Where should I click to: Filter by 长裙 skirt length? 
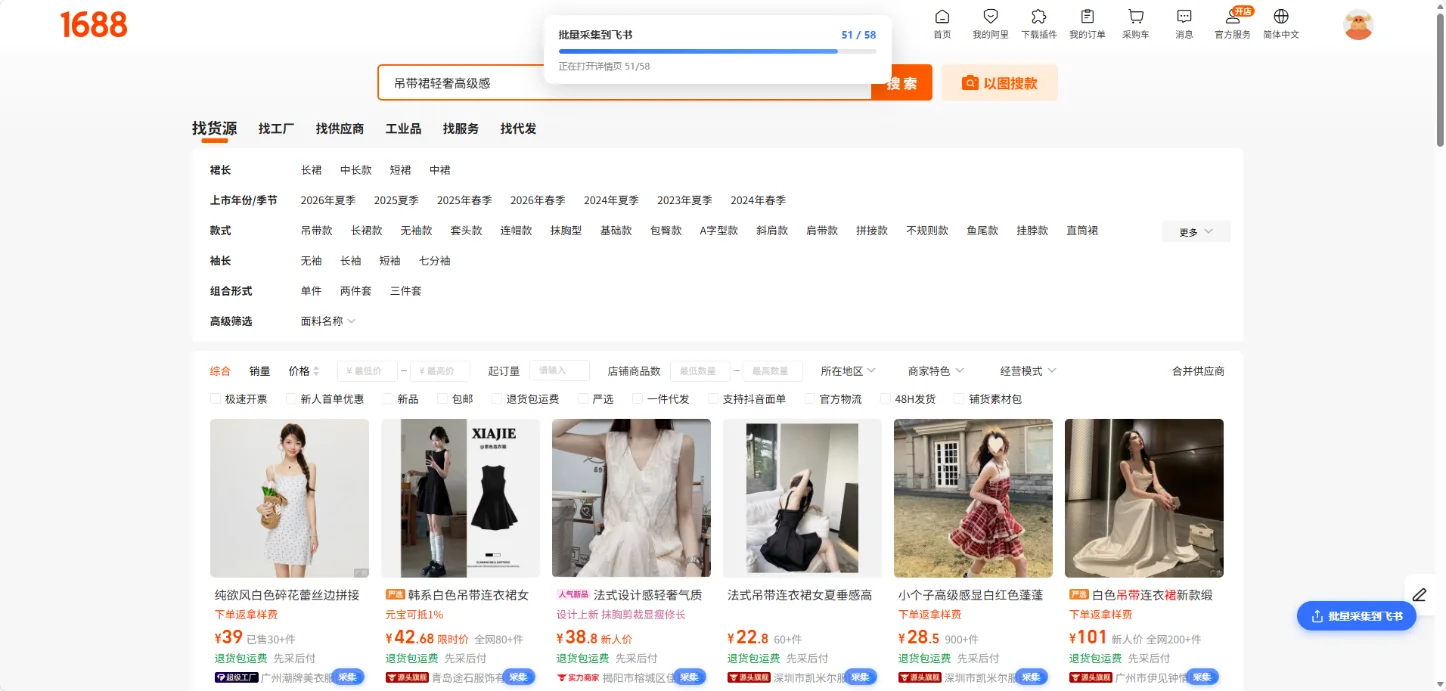click(x=312, y=170)
